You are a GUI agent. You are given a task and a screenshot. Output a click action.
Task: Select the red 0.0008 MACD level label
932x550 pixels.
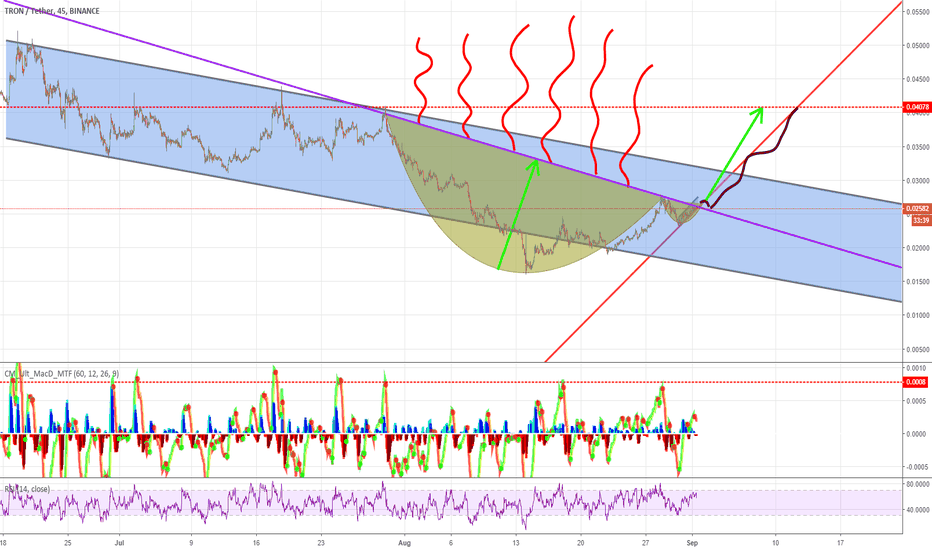point(916,382)
